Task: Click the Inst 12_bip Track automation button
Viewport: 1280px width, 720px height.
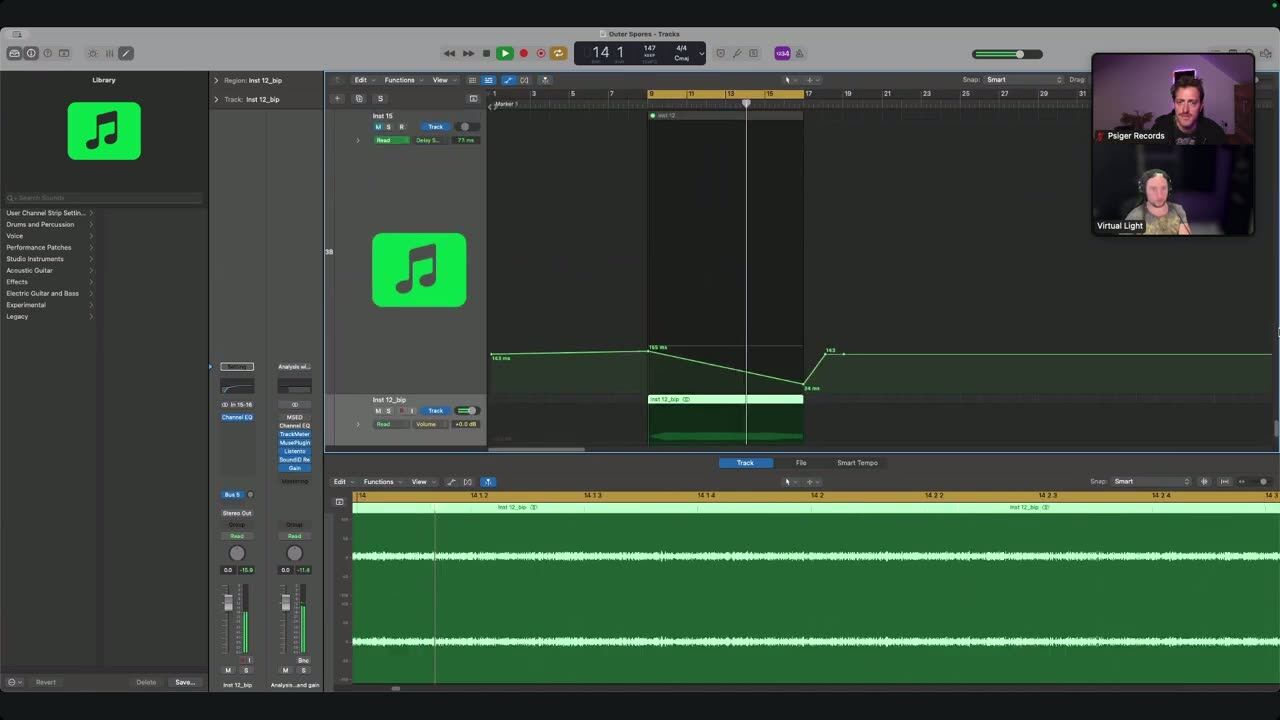Action: pos(435,411)
